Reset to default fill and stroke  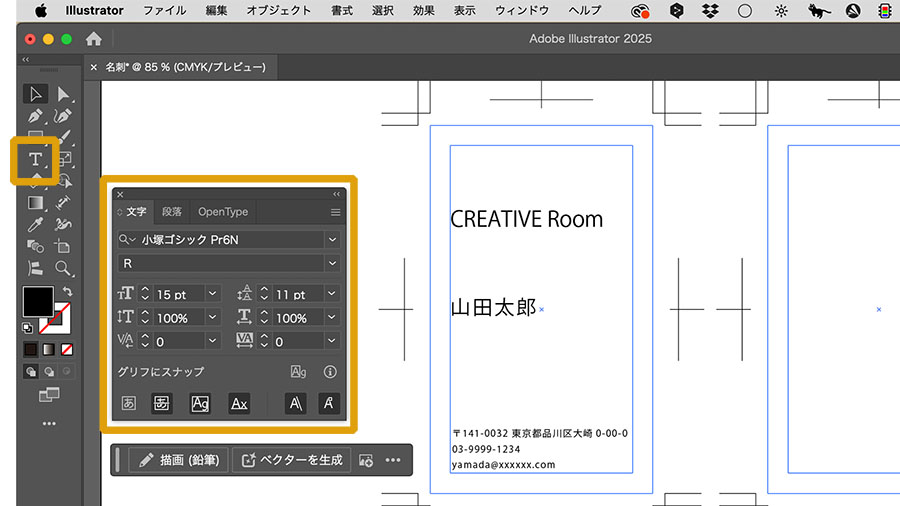click(27, 328)
